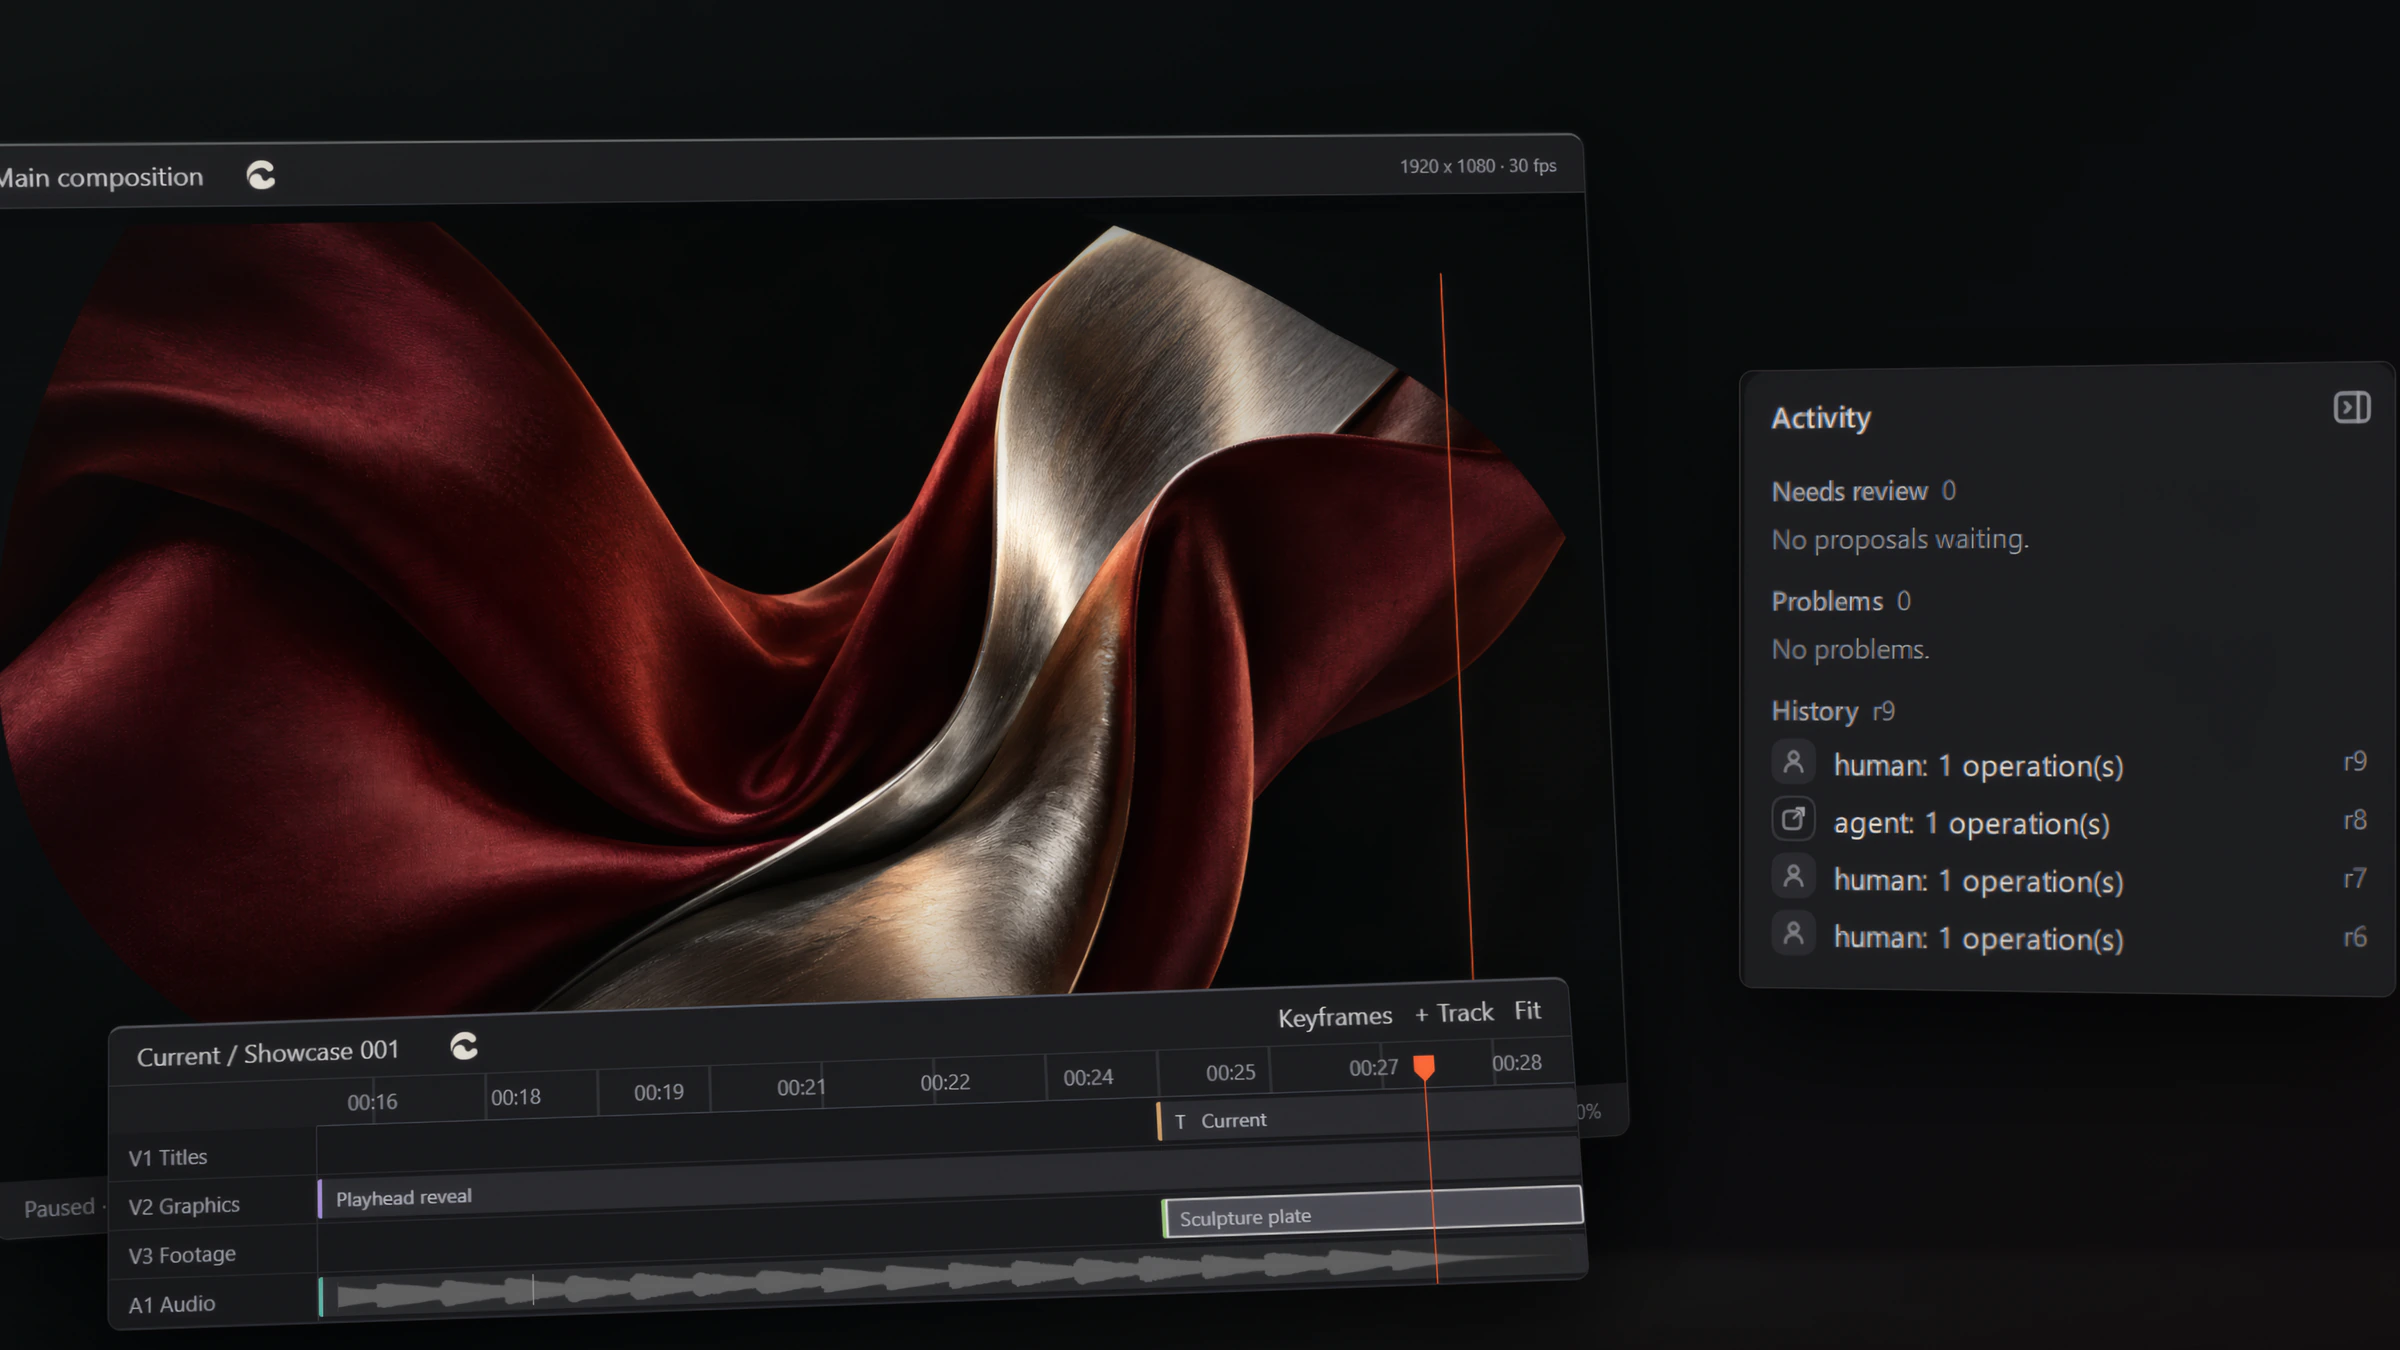Click the audio waveform on A1 track

(950, 1277)
